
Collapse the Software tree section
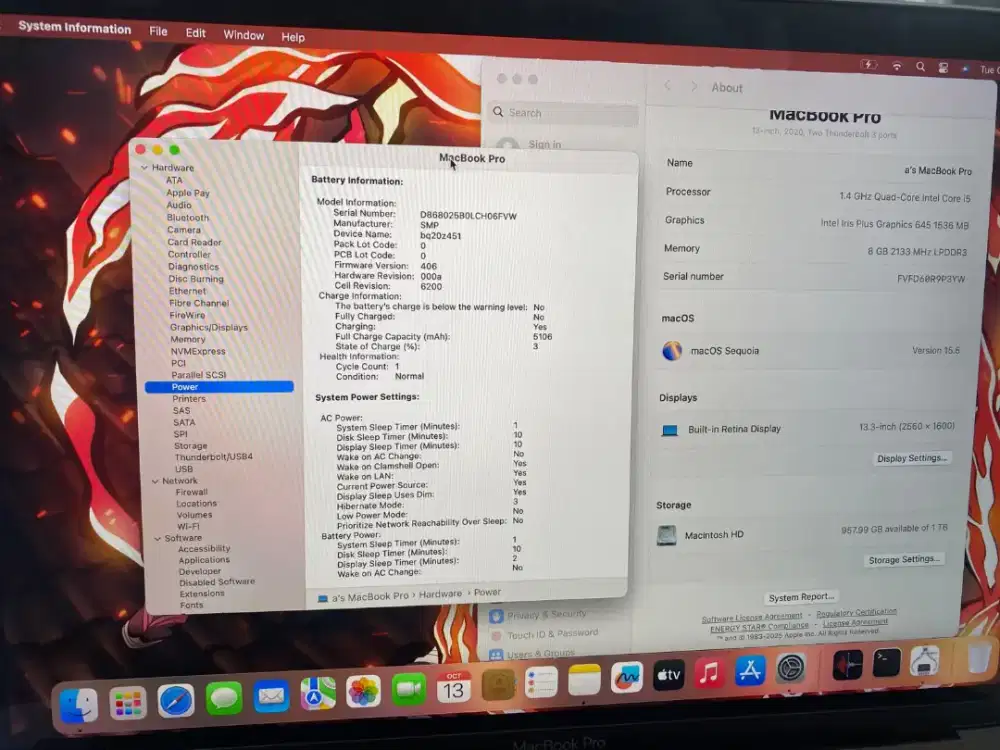[x=158, y=538]
